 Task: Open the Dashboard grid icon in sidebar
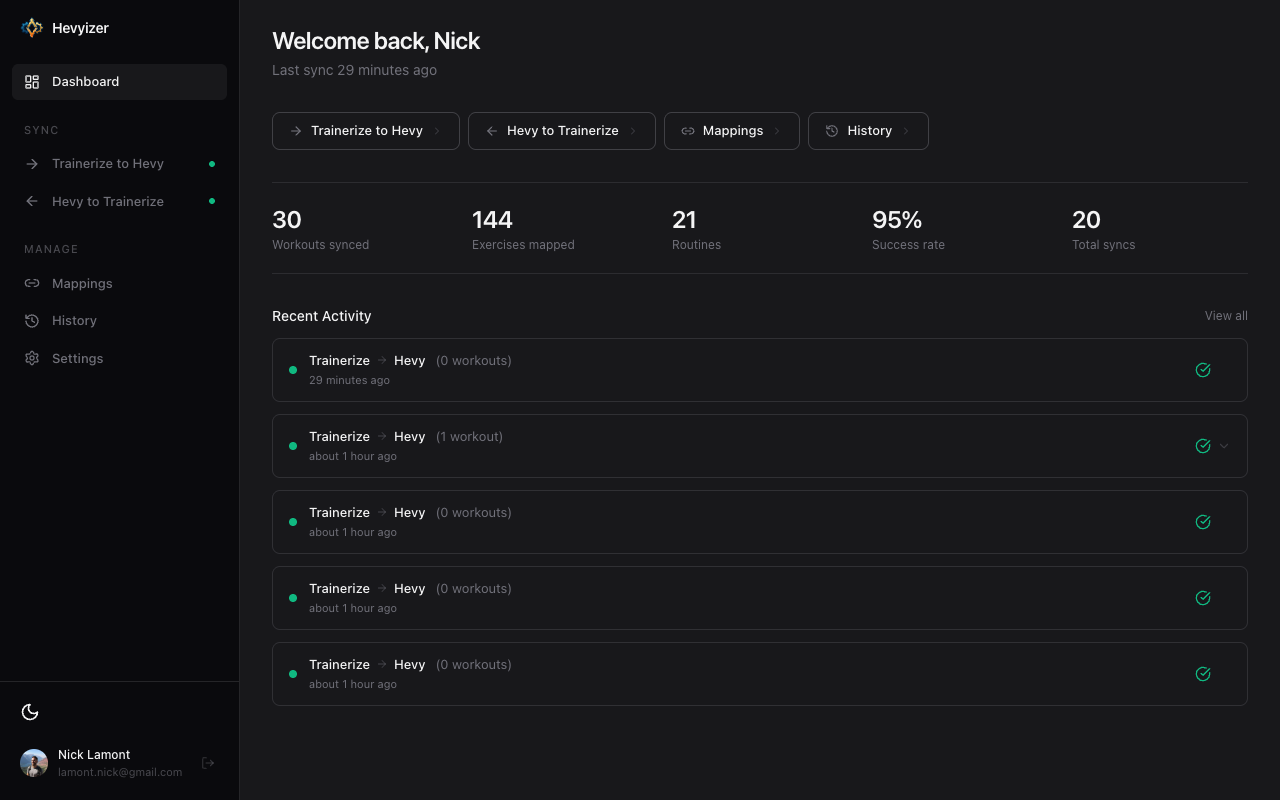click(x=32, y=81)
